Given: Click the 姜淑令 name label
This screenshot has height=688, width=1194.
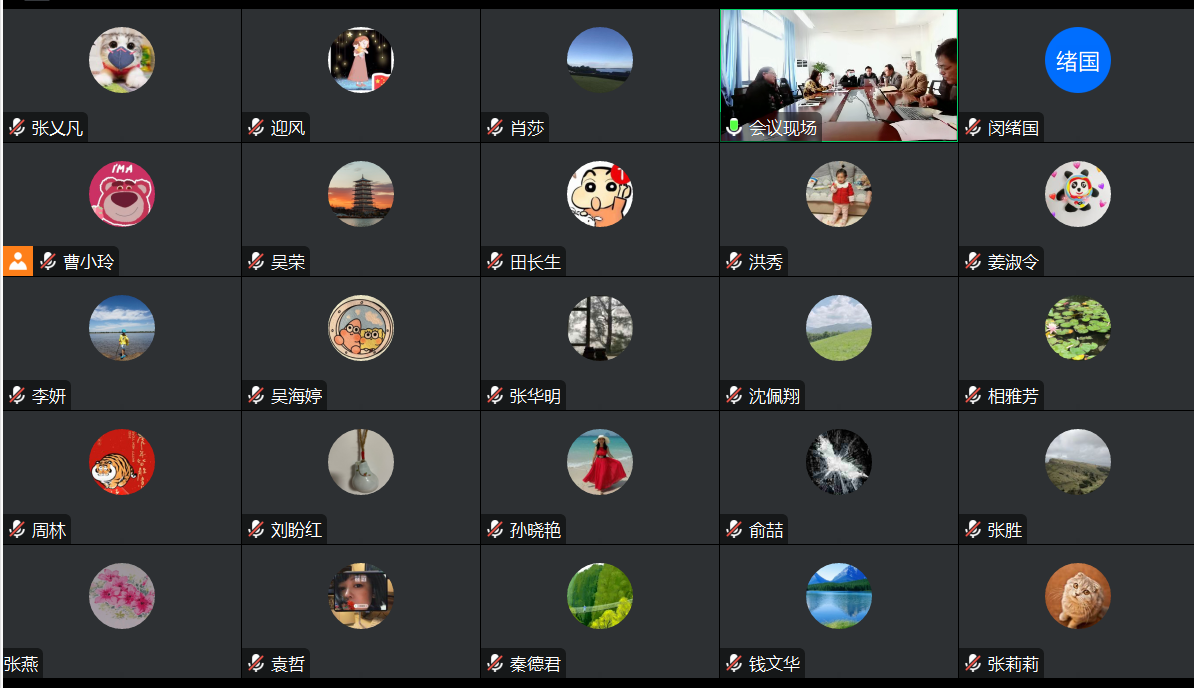Looking at the screenshot, I should [x=1013, y=262].
